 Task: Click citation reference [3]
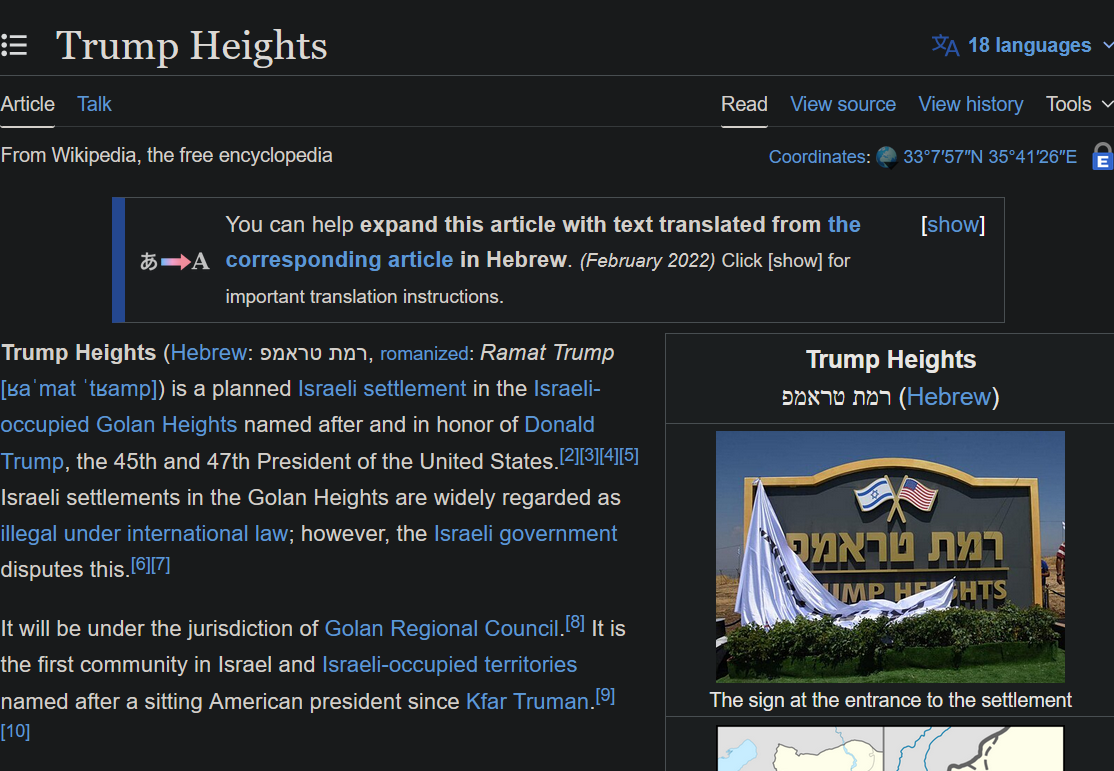[x=590, y=455]
